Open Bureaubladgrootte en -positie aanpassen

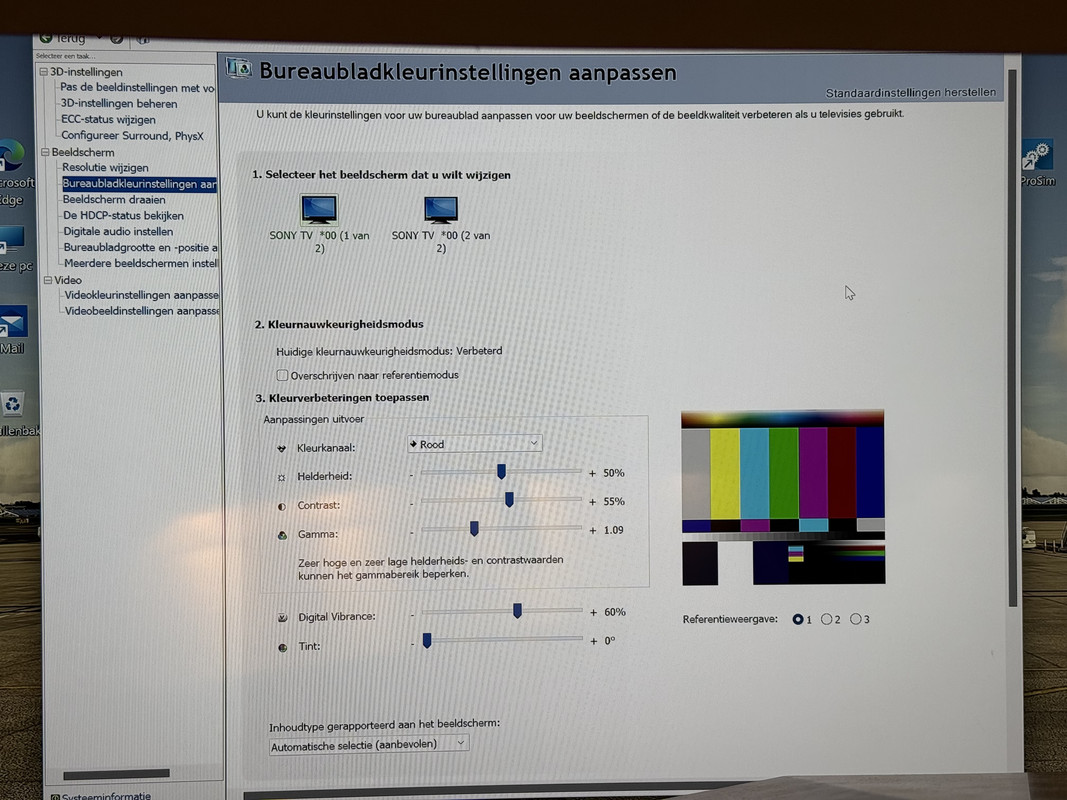141,247
